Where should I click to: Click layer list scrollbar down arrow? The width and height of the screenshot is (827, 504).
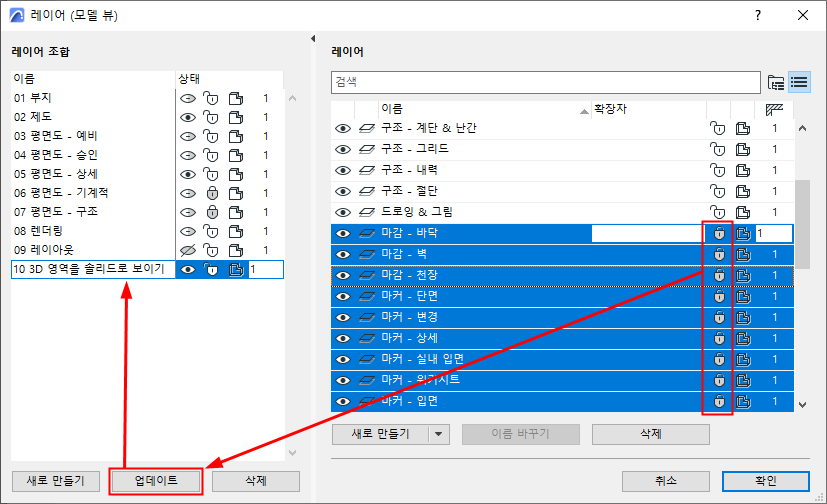(803, 405)
